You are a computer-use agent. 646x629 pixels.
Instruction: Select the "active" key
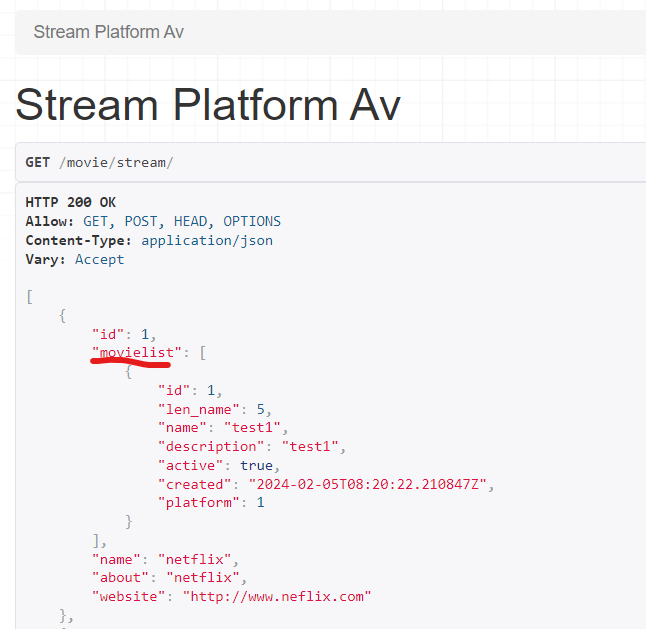191,465
